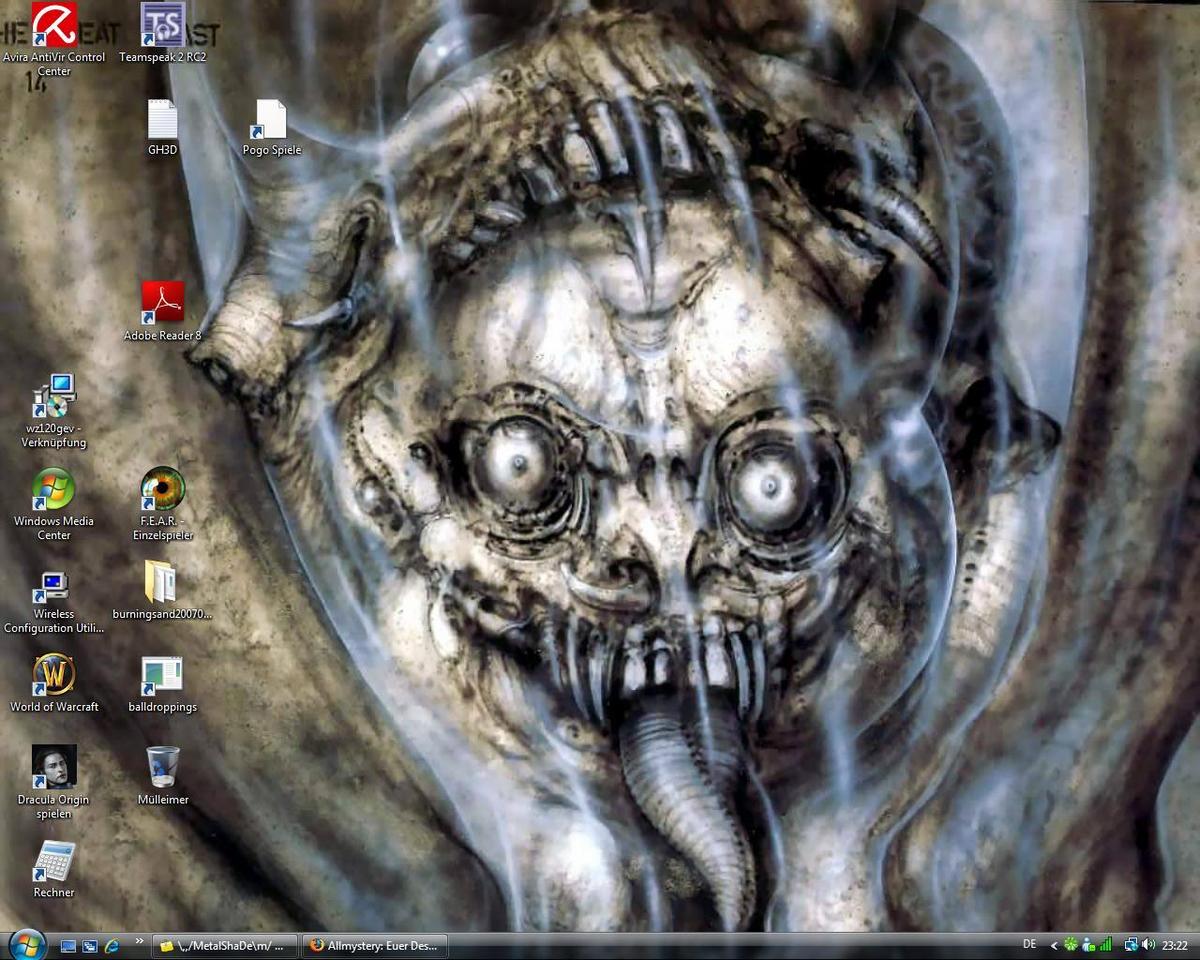Open the DE language bar indicator

[x=1030, y=944]
